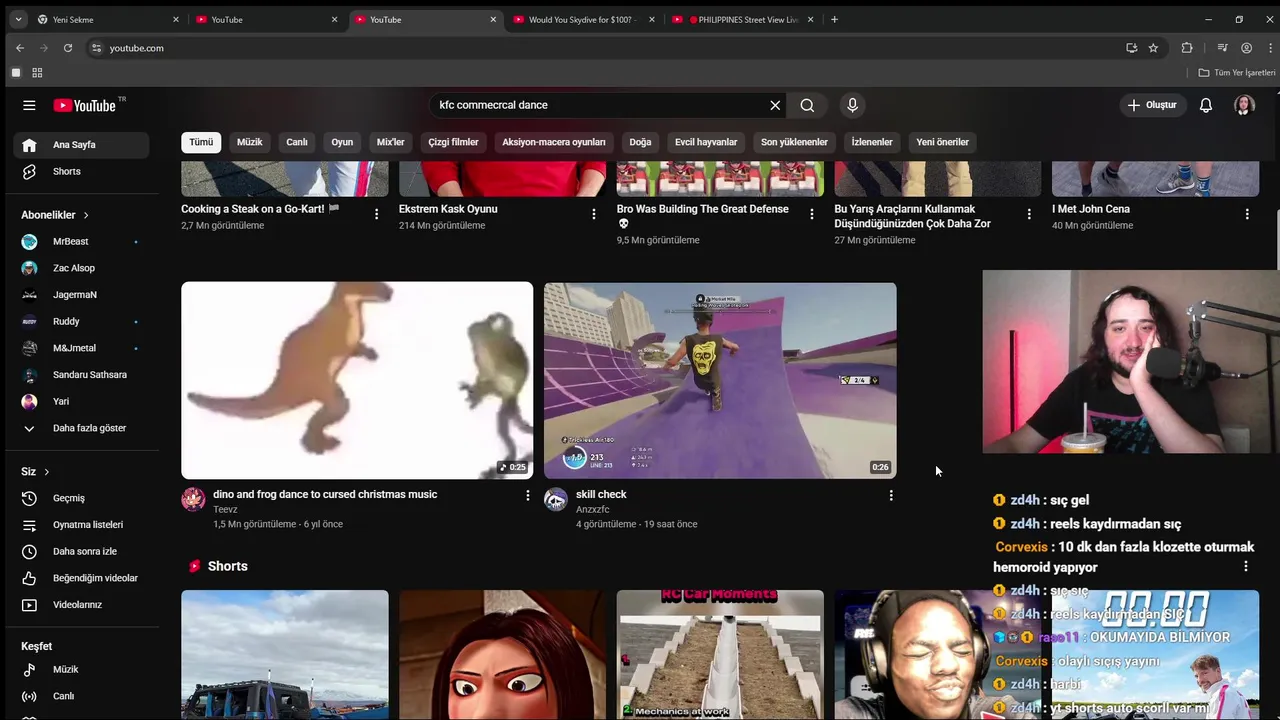Open options for Bu Yarış Araçlarını video
The width and height of the screenshot is (1280, 720).
pos(1029,214)
